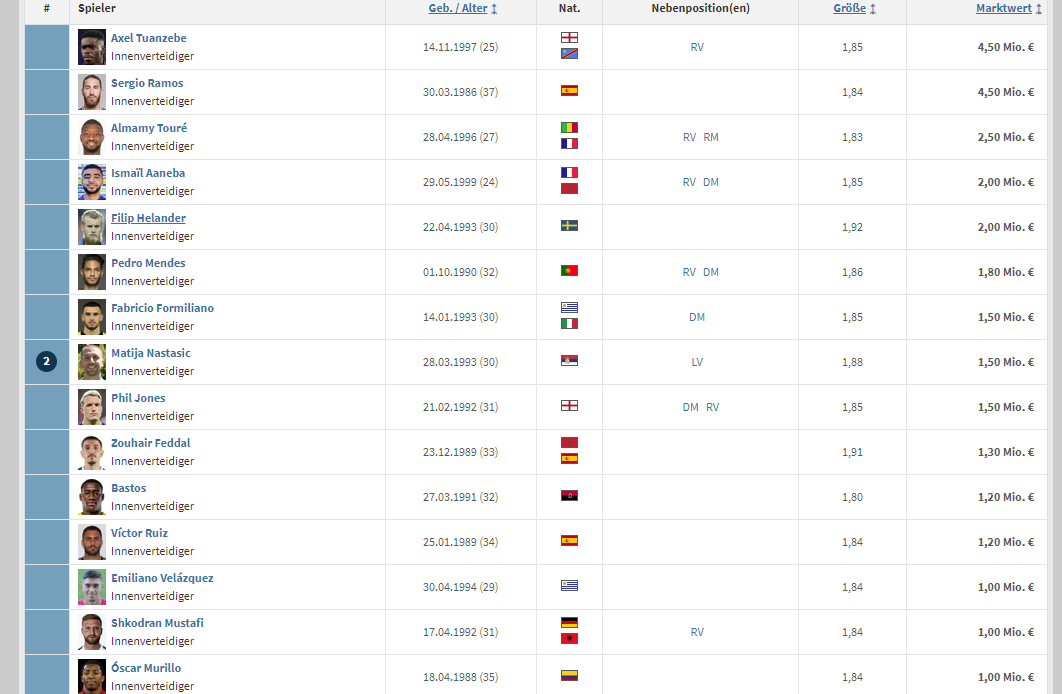The width and height of the screenshot is (1062, 694).
Task: Click Portugal flag icon for Pedro Mendes
Action: coord(569,271)
